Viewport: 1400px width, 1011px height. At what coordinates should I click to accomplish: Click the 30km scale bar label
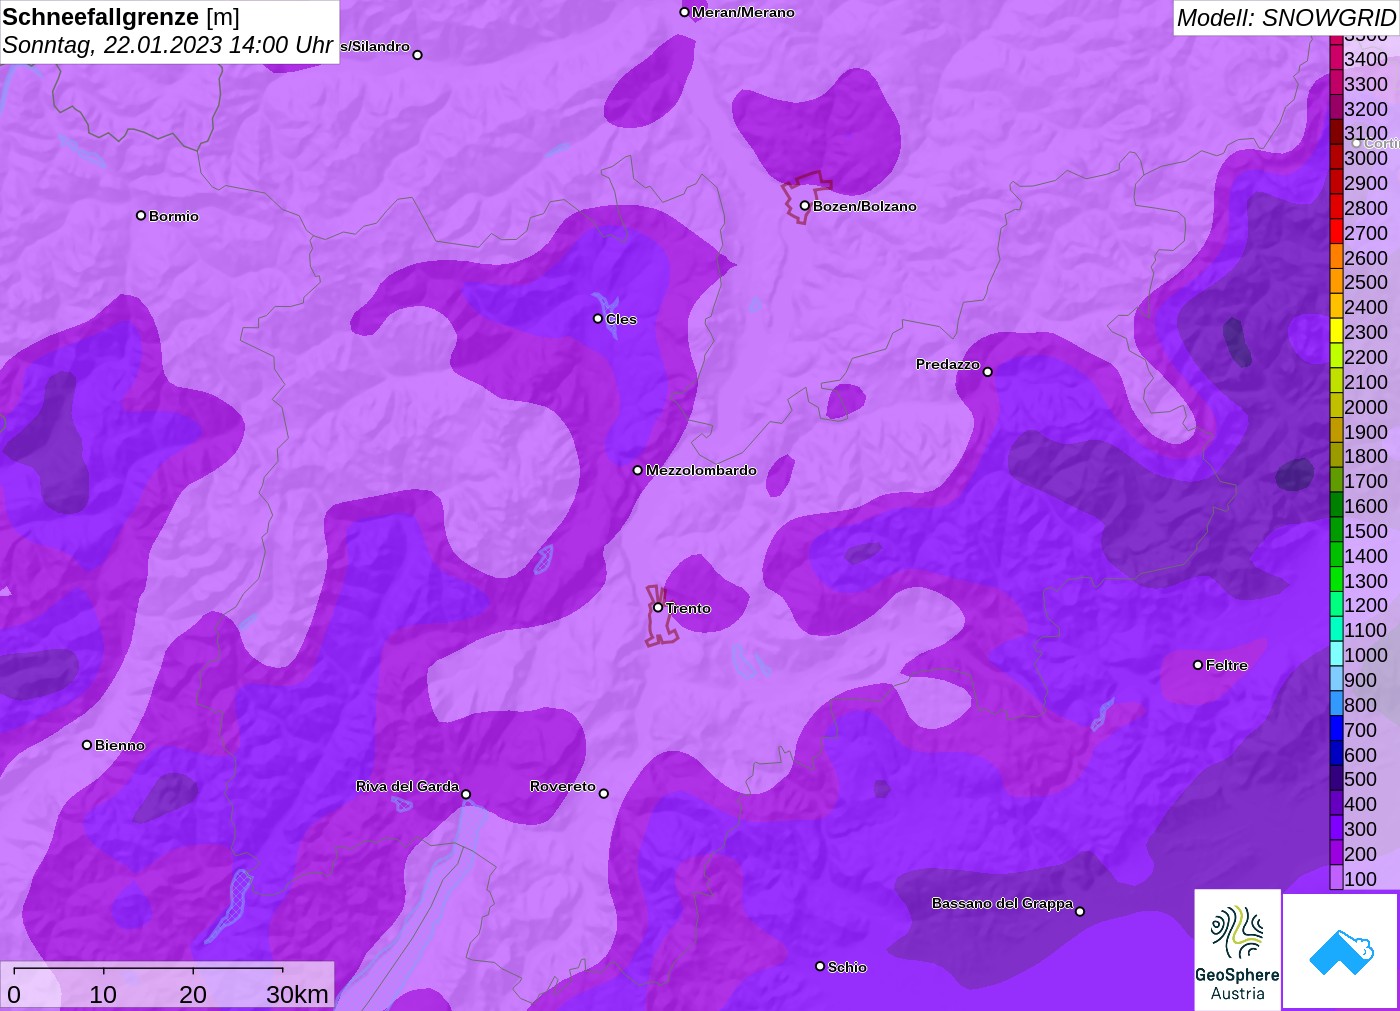[x=298, y=994]
